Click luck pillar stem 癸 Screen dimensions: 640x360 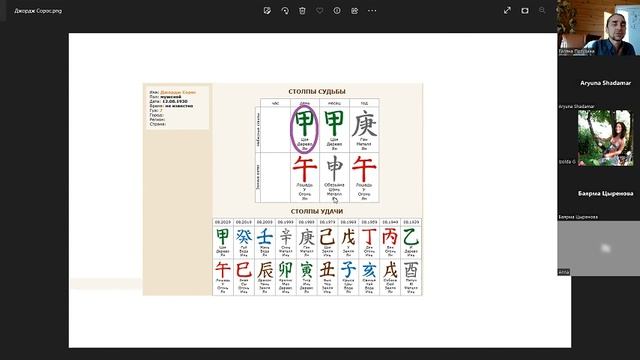[x=244, y=237]
